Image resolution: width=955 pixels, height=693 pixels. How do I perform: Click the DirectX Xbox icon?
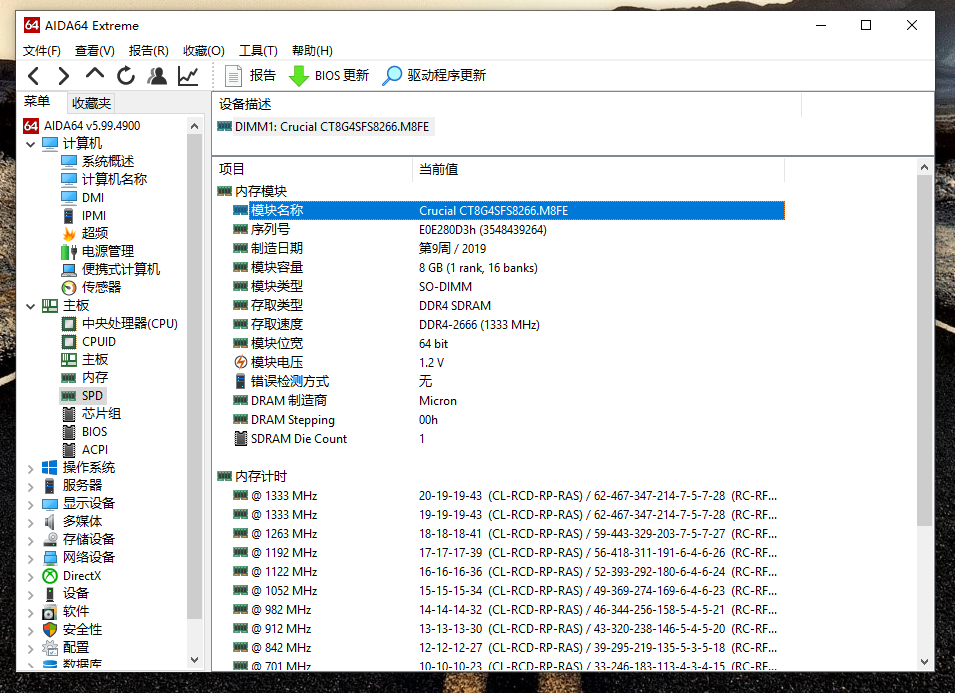click(50, 576)
